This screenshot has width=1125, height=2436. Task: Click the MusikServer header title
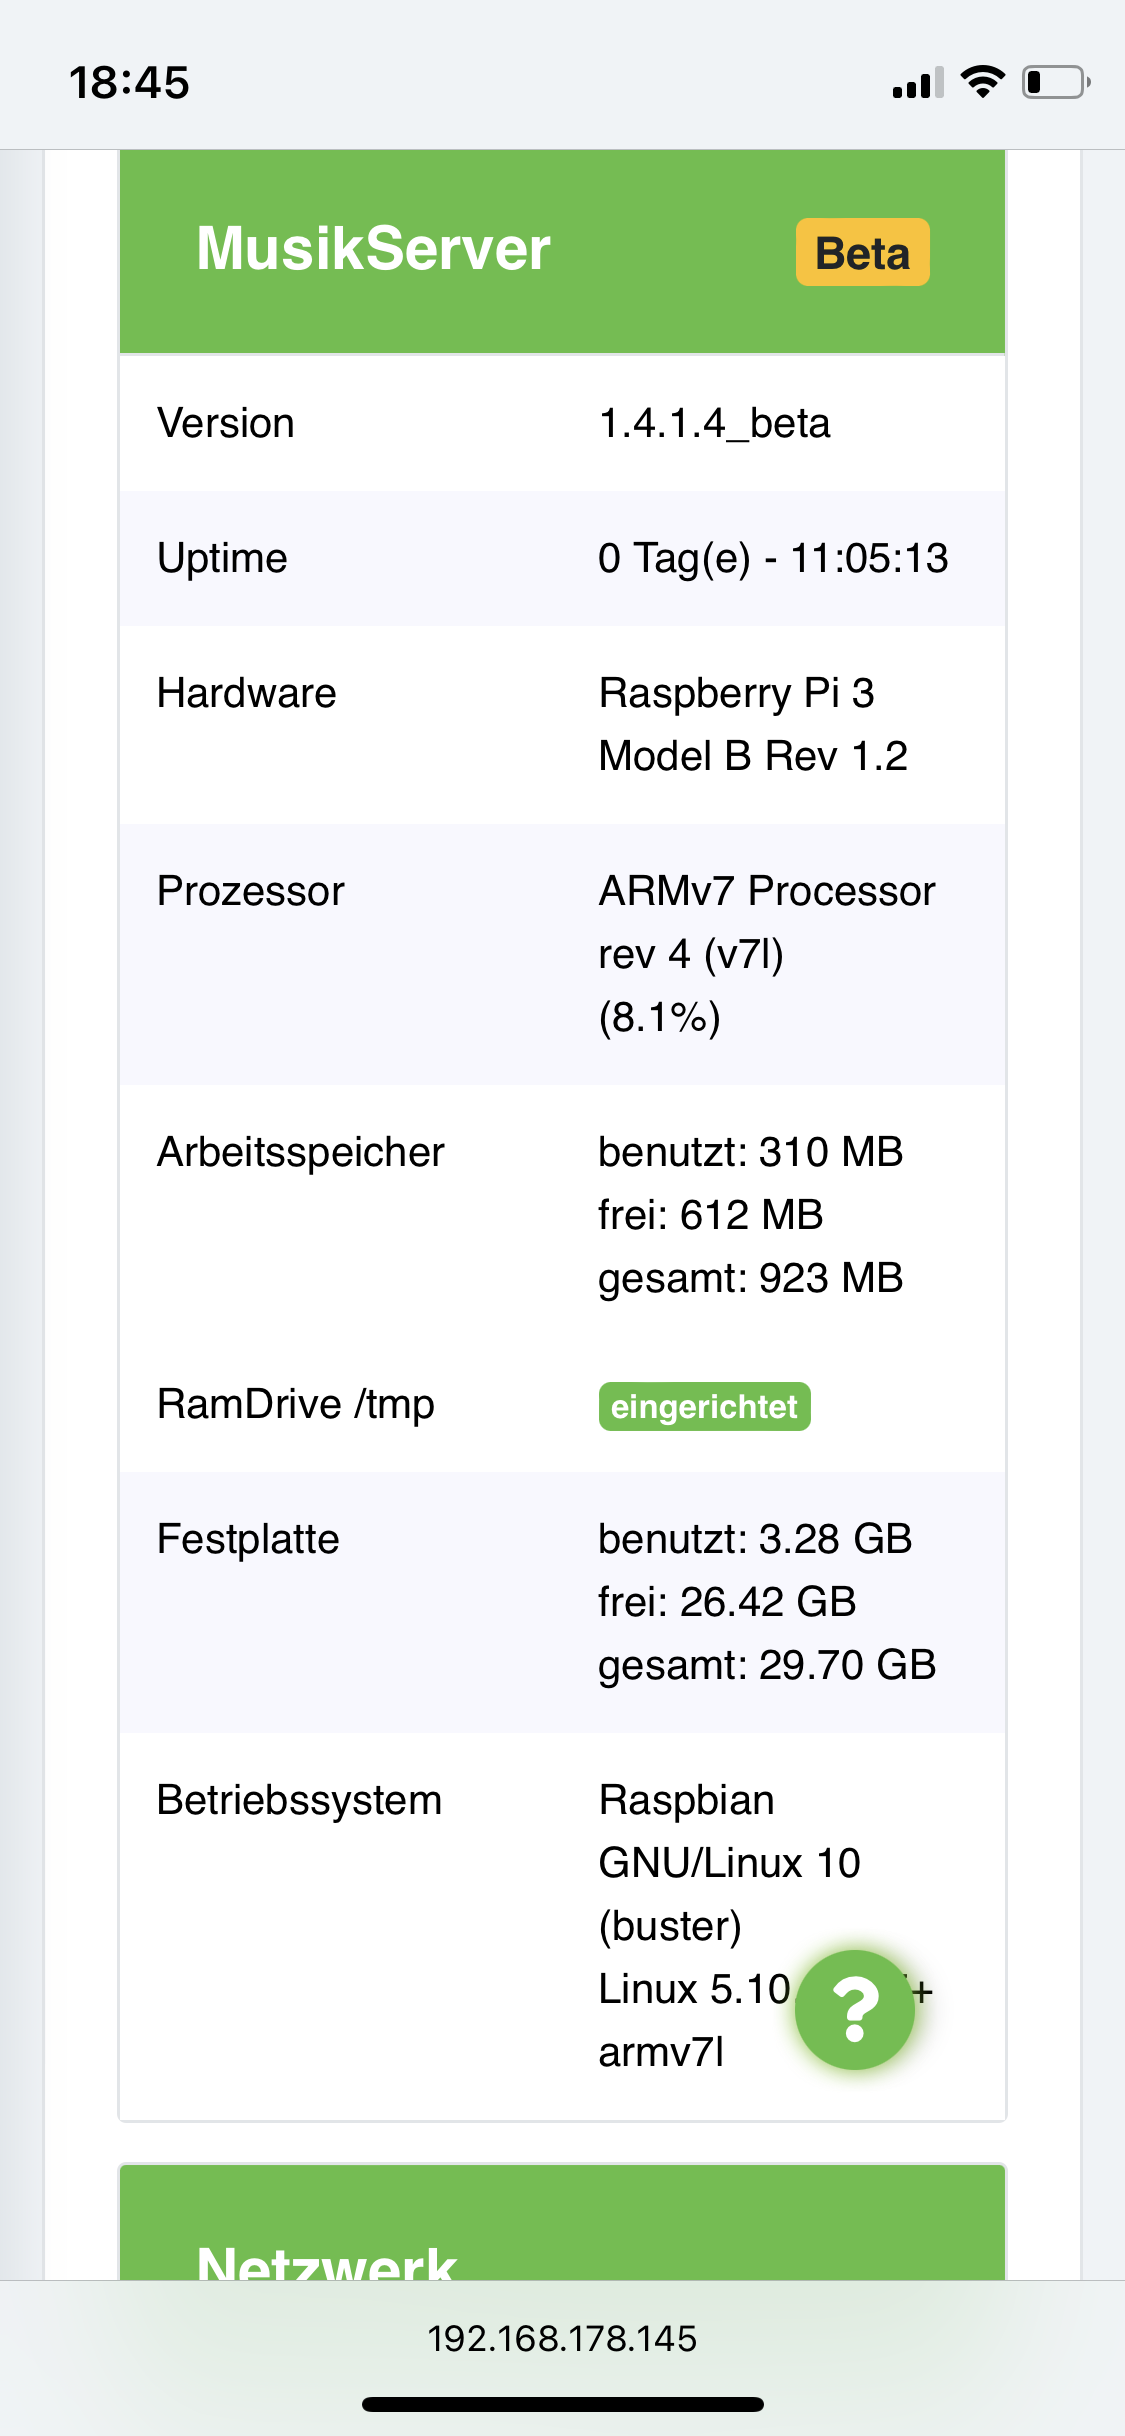coord(373,248)
